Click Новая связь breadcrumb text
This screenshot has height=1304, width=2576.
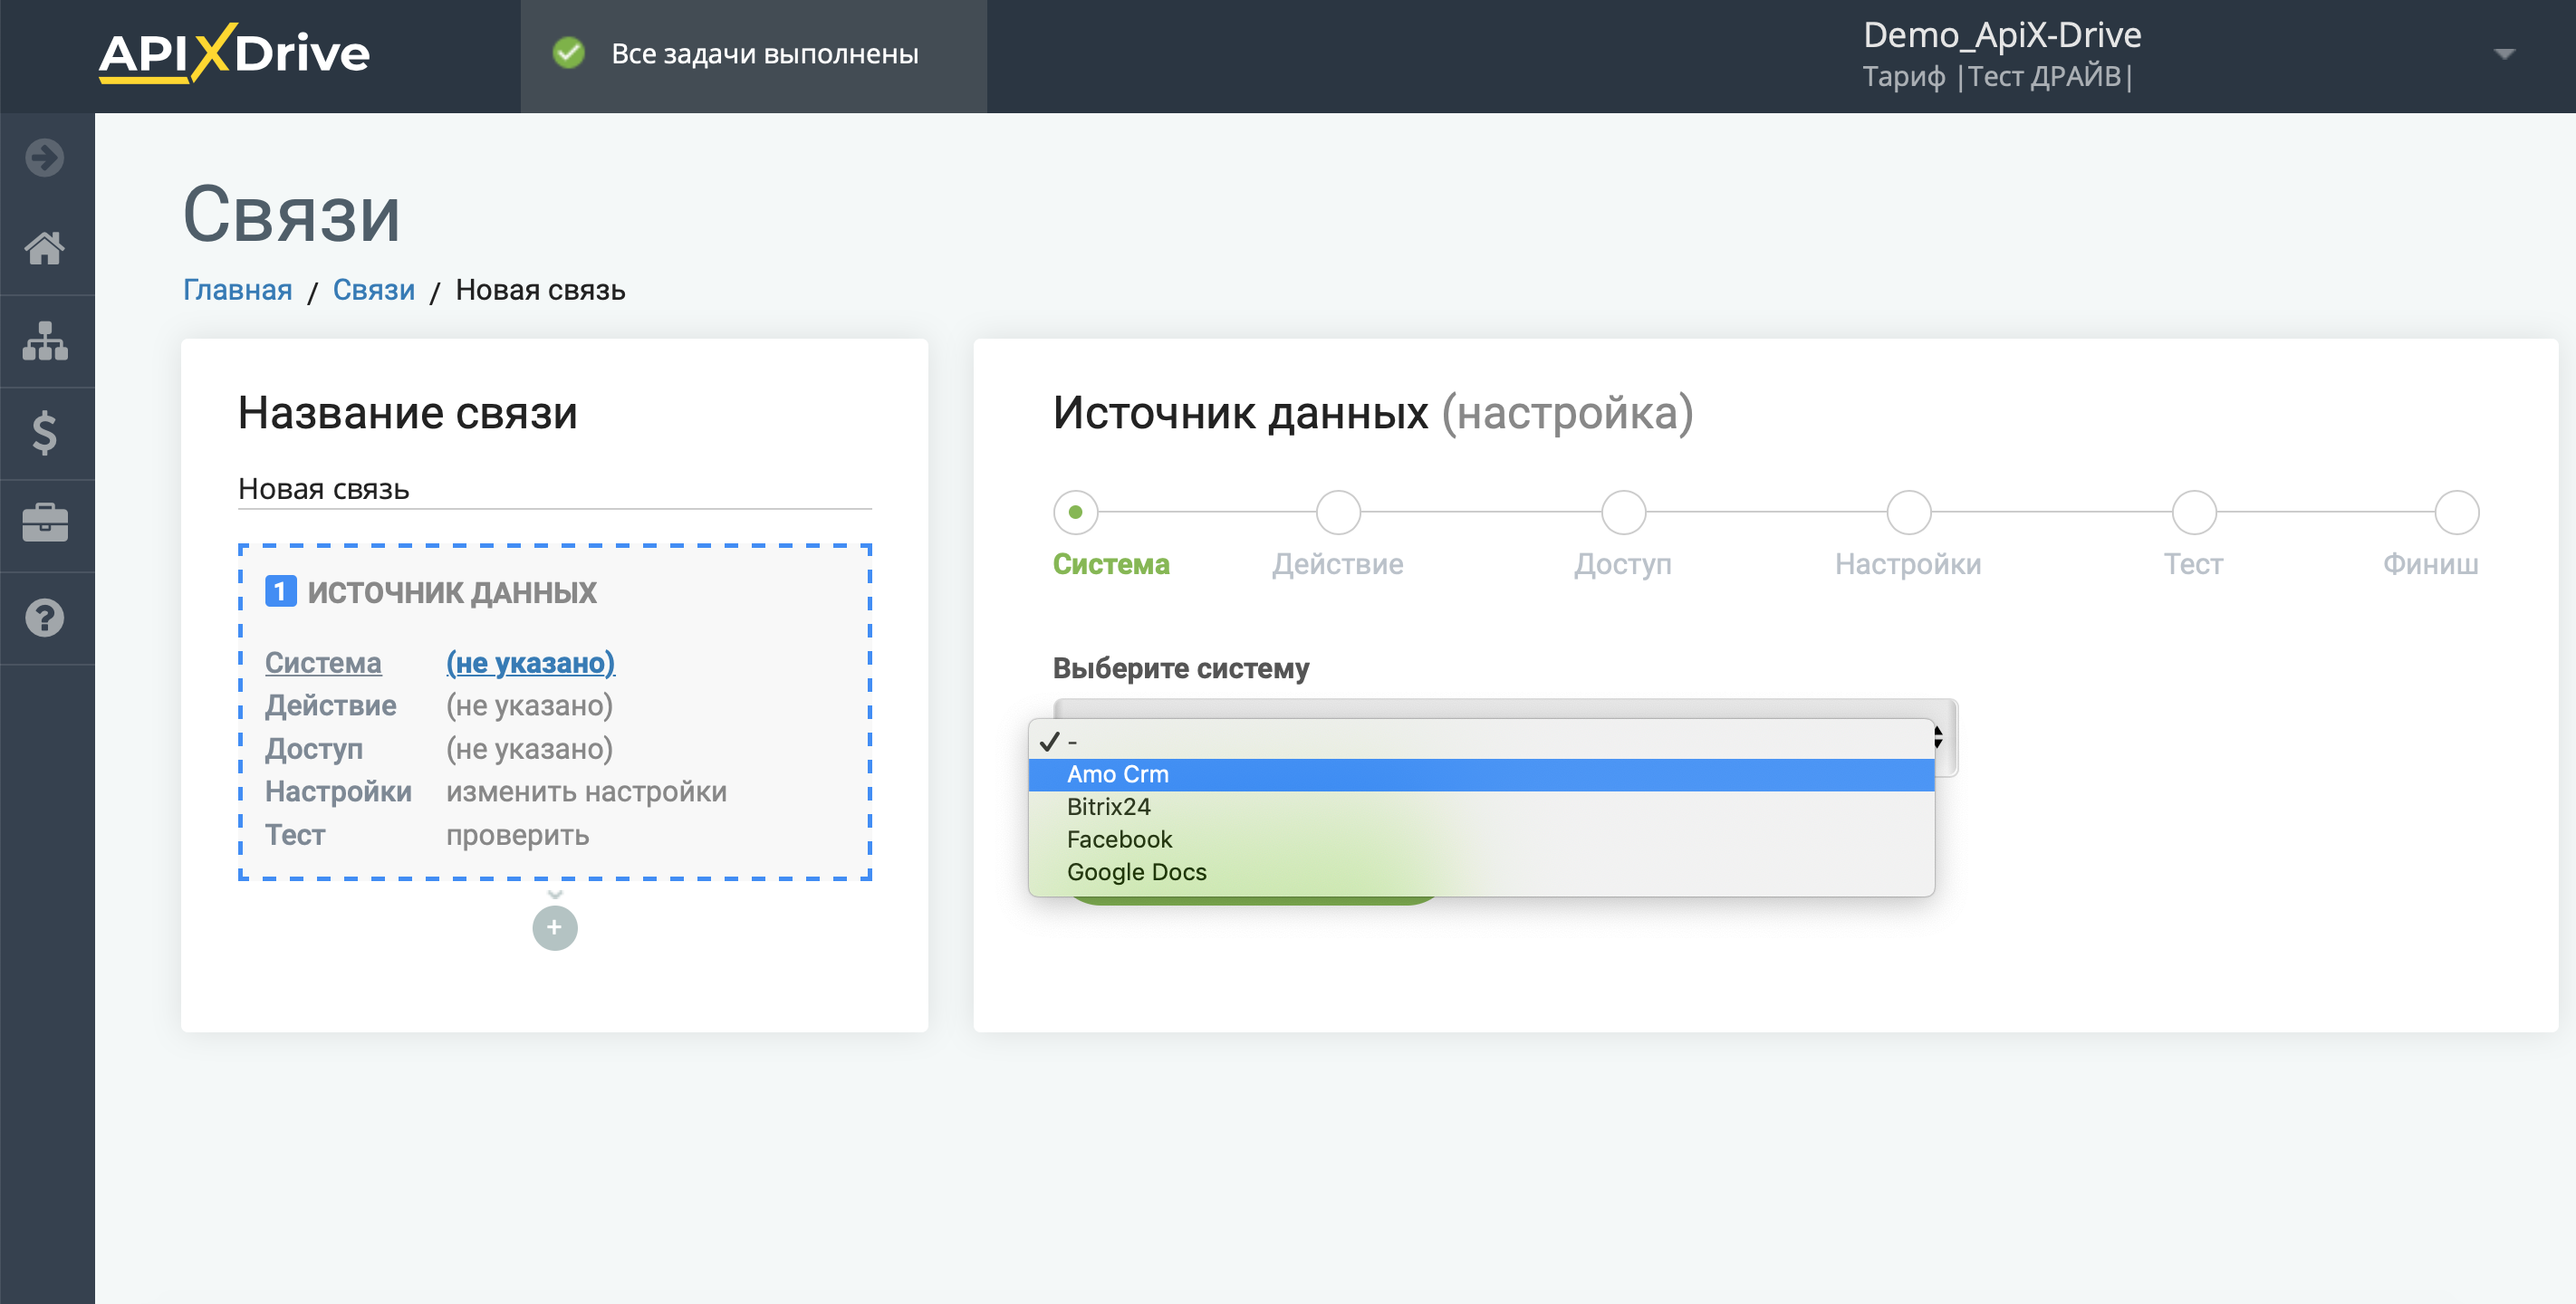pos(540,290)
